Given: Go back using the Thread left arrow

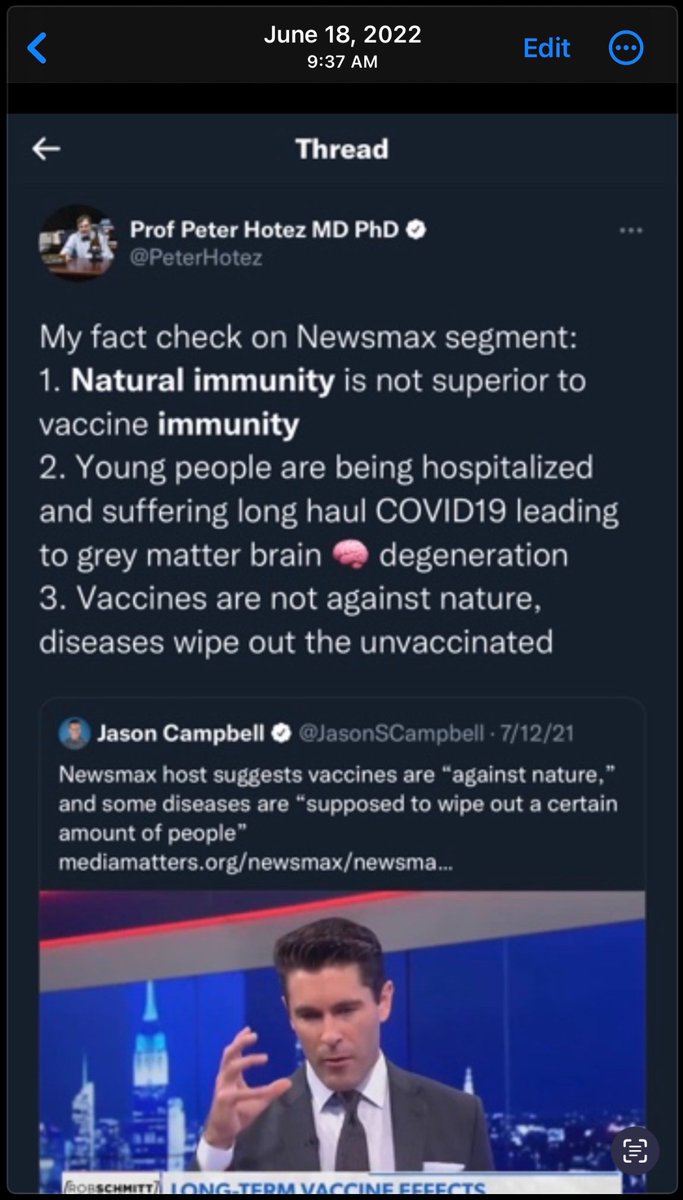Looking at the screenshot, I should coord(46,149).
